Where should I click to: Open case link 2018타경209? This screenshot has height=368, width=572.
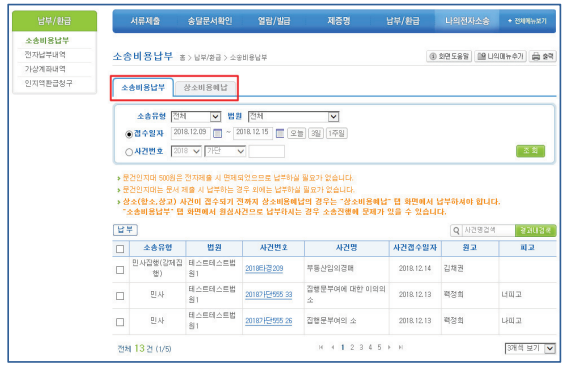(264, 269)
